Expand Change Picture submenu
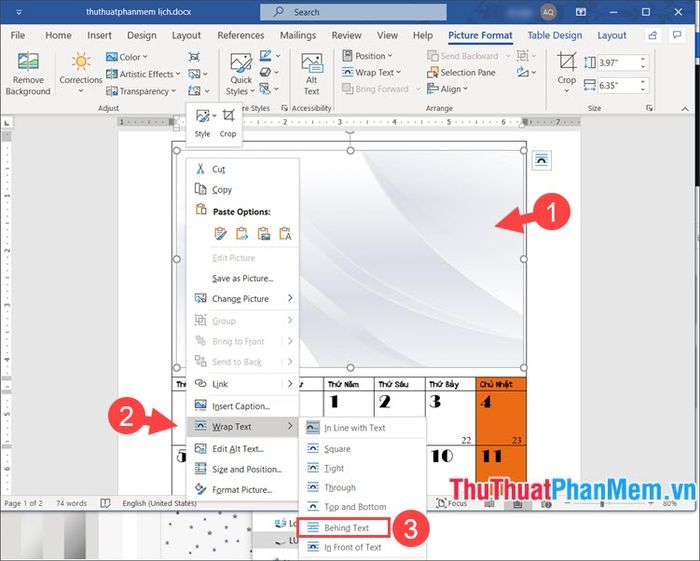The height and width of the screenshot is (561, 700). click(x=242, y=299)
